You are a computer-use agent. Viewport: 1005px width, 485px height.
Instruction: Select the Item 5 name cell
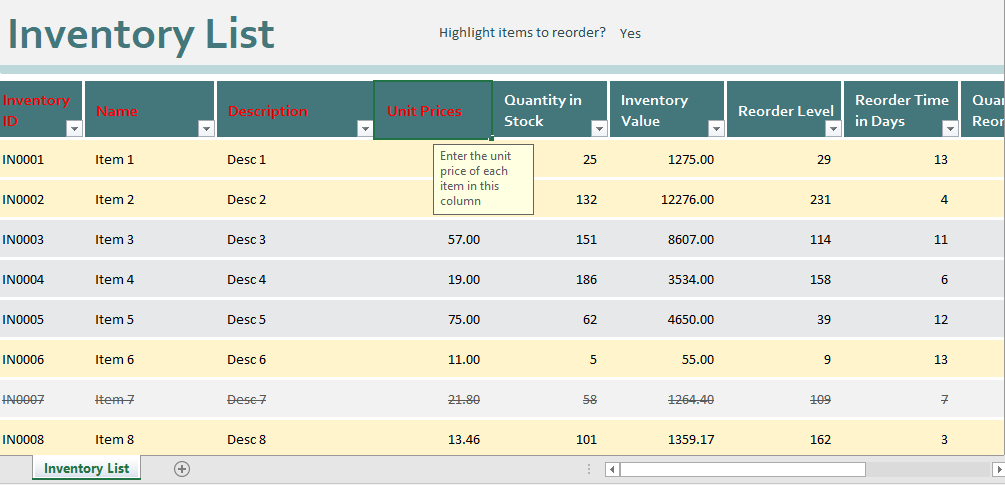(x=115, y=320)
